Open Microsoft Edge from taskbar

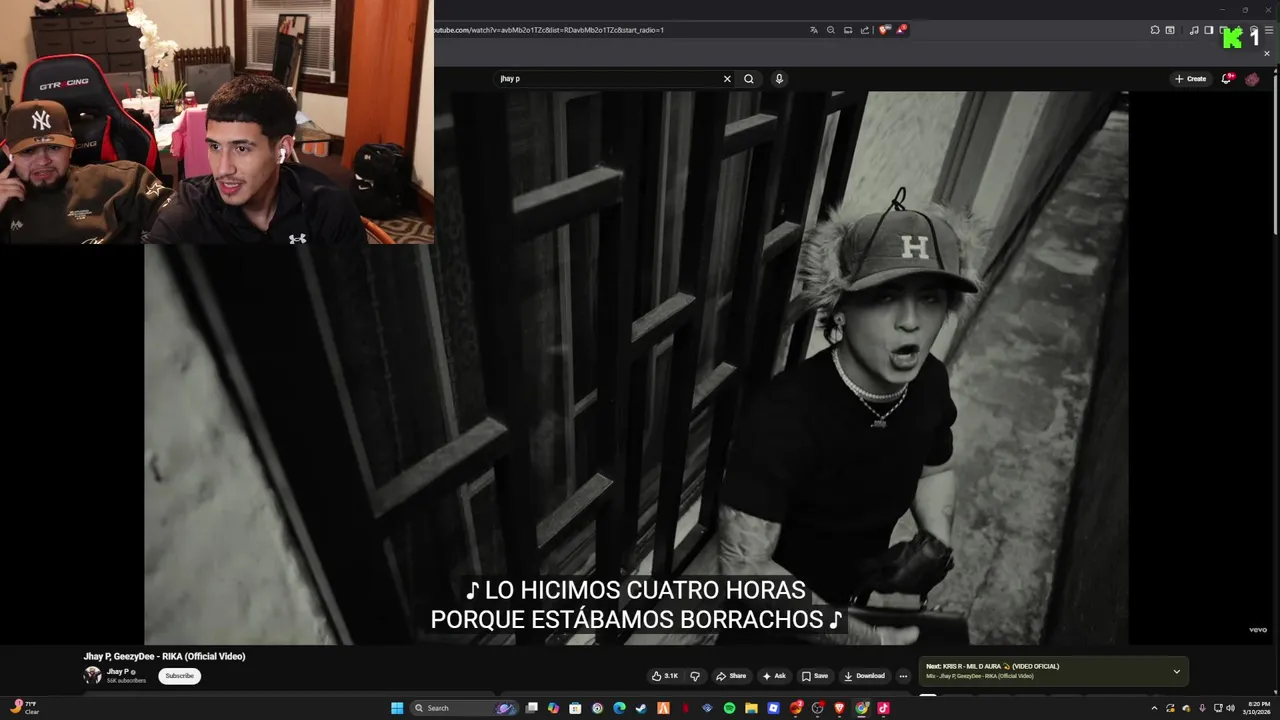click(x=620, y=708)
